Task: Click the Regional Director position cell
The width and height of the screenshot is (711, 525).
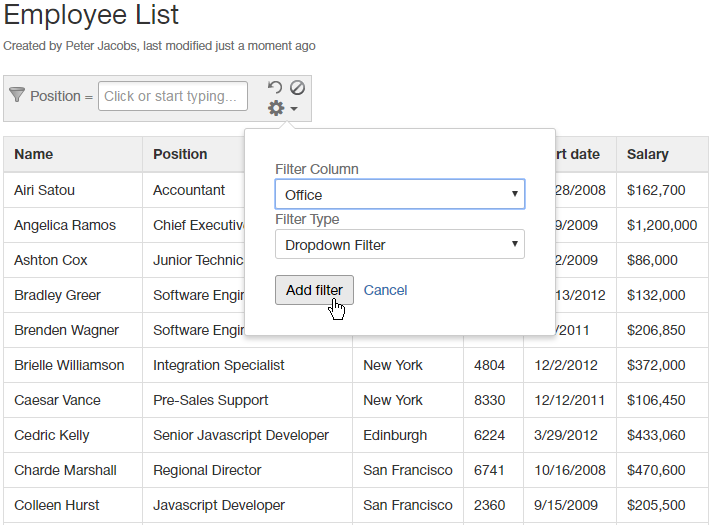Action: [207, 470]
